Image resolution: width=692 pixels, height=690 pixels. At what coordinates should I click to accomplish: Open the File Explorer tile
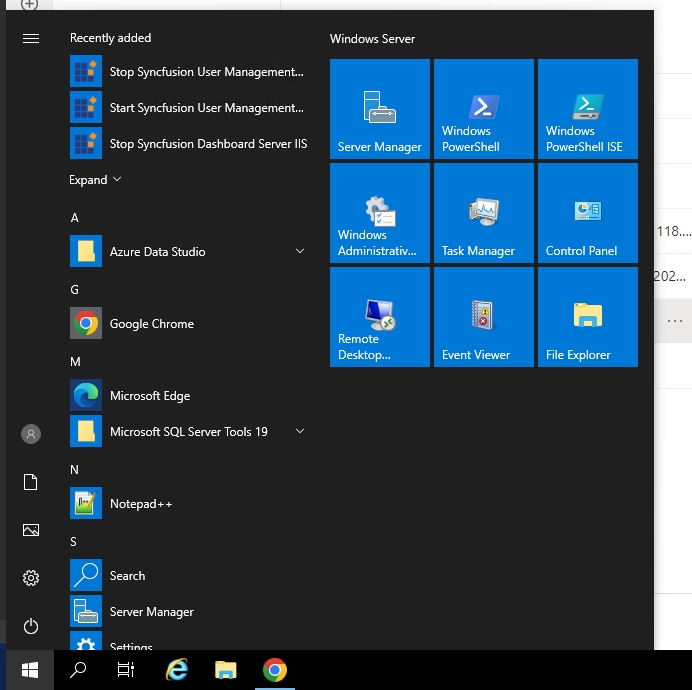pos(588,317)
